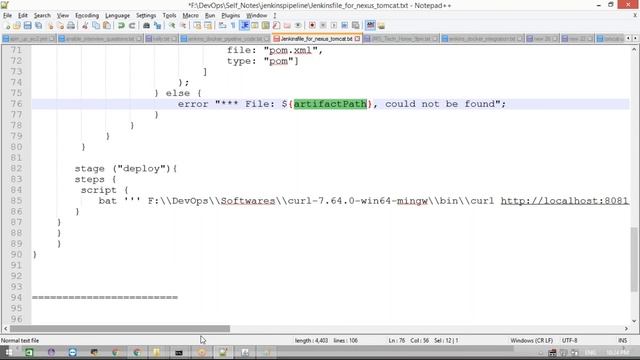Screen dimensions: 640x360
Task: Open the Plugins menu
Action: click(x=231, y=16)
